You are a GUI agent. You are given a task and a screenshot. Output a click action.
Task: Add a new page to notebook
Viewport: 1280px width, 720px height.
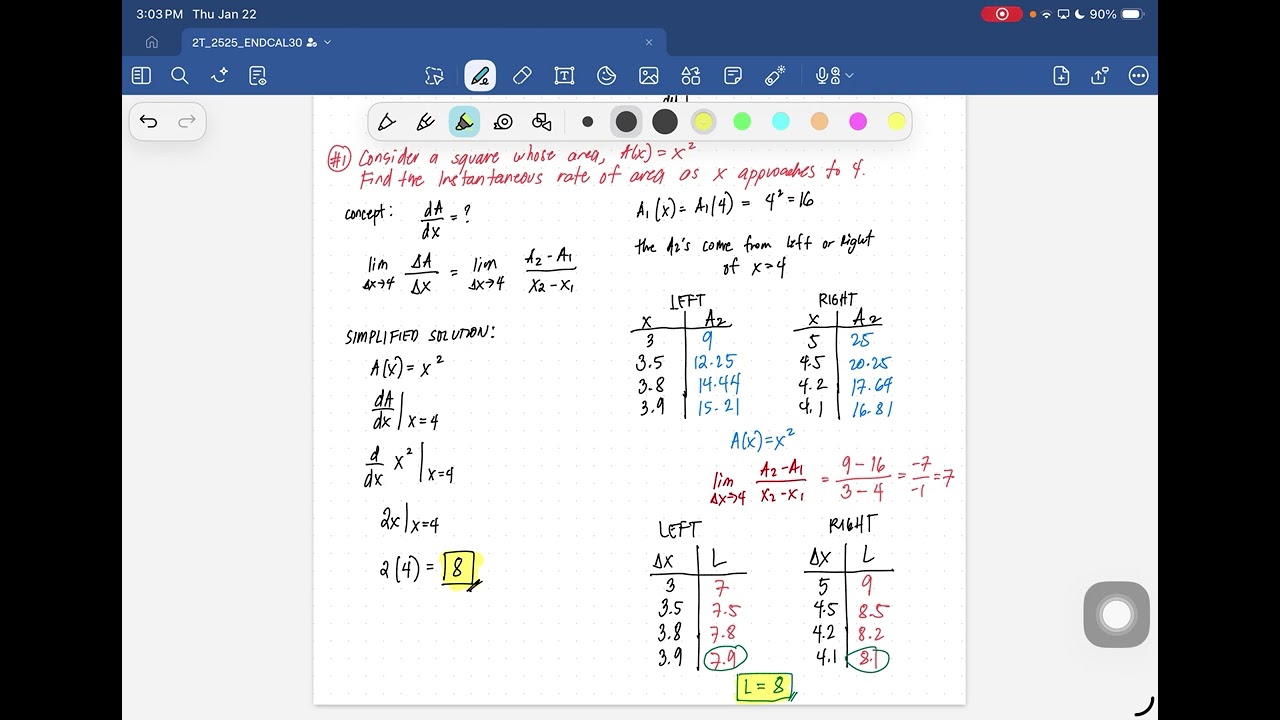[1061, 76]
